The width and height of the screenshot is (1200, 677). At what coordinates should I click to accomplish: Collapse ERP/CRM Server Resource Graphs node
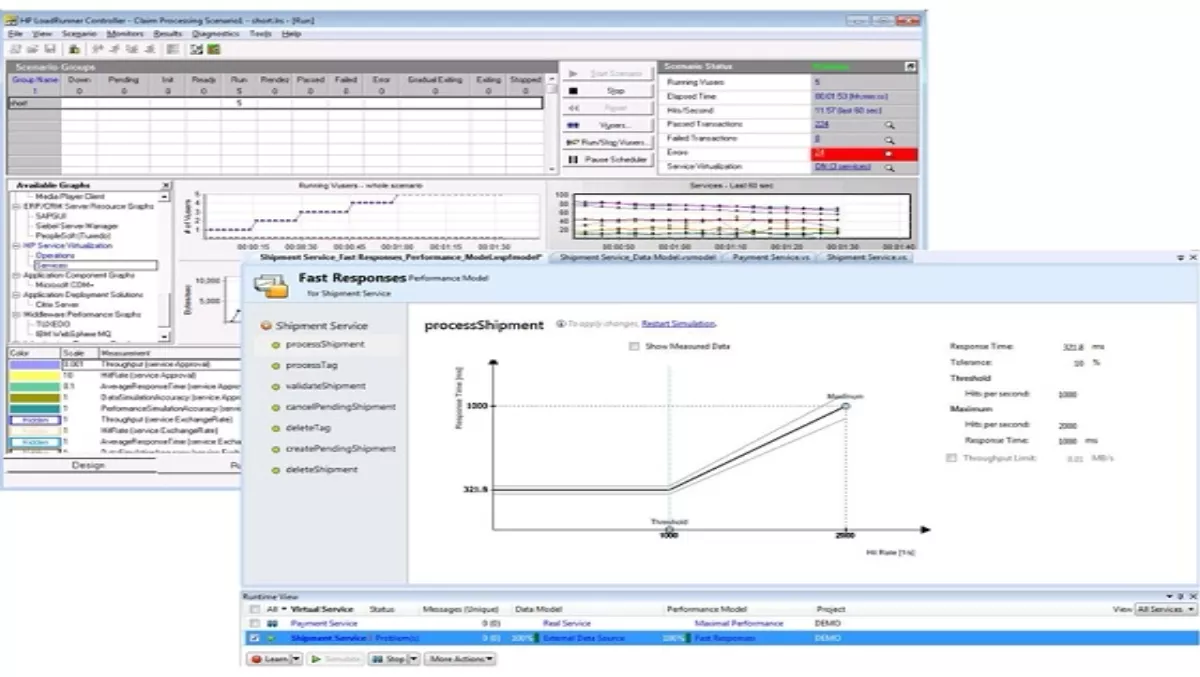16,206
